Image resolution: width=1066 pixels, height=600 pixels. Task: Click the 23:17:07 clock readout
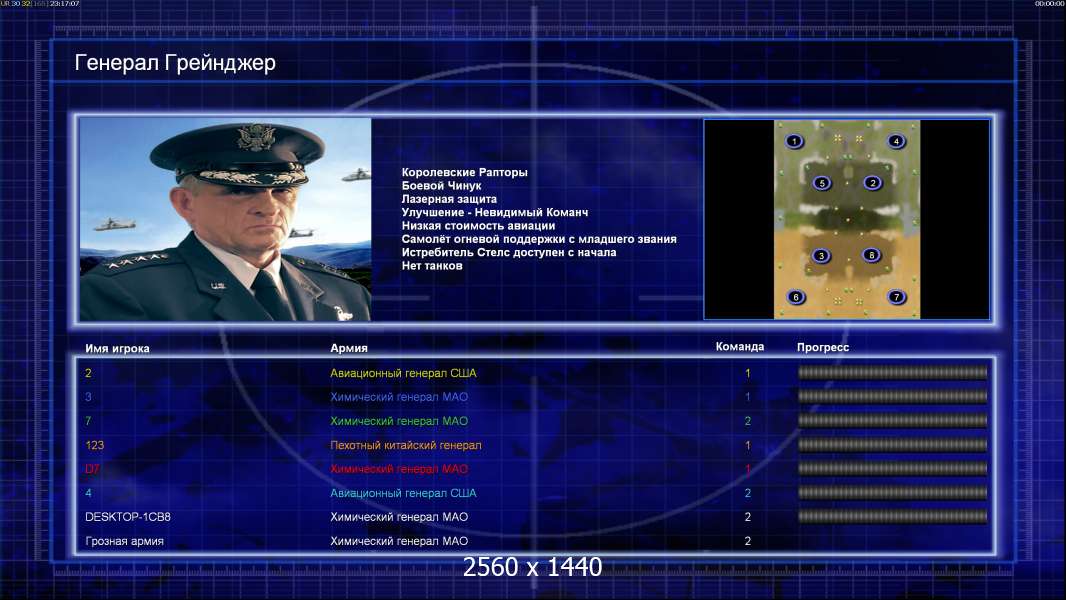click(x=65, y=4)
